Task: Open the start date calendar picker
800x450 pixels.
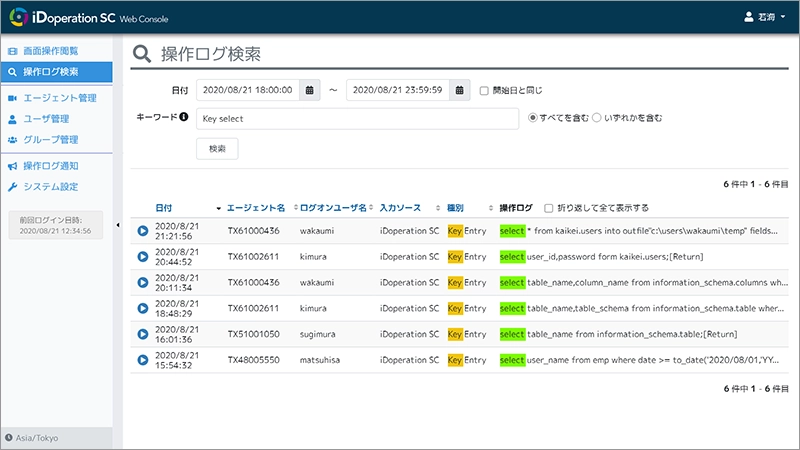Action: (310, 90)
